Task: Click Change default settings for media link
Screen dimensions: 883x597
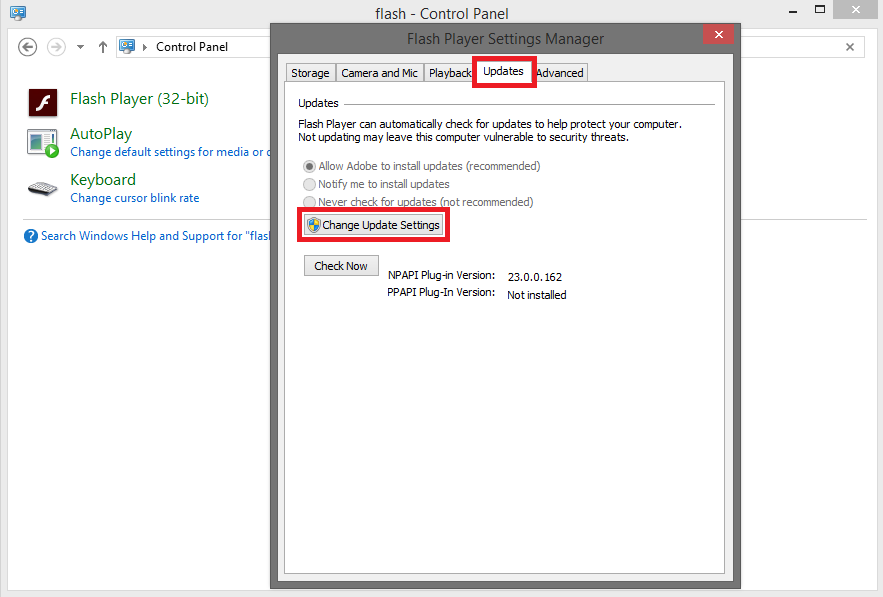Action: point(170,152)
